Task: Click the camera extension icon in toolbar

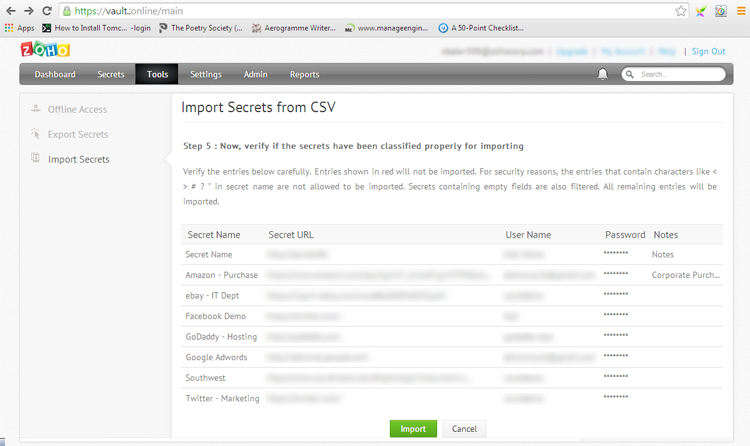Action: (721, 11)
